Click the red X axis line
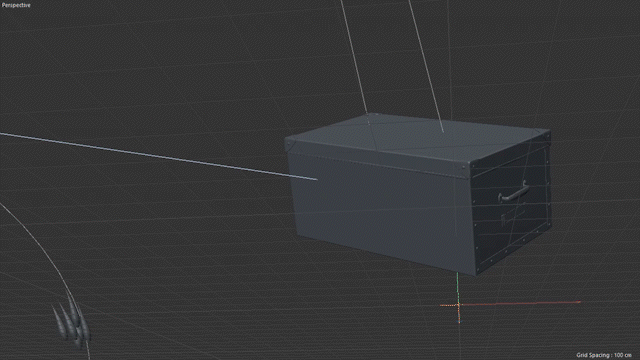 click(x=518, y=303)
